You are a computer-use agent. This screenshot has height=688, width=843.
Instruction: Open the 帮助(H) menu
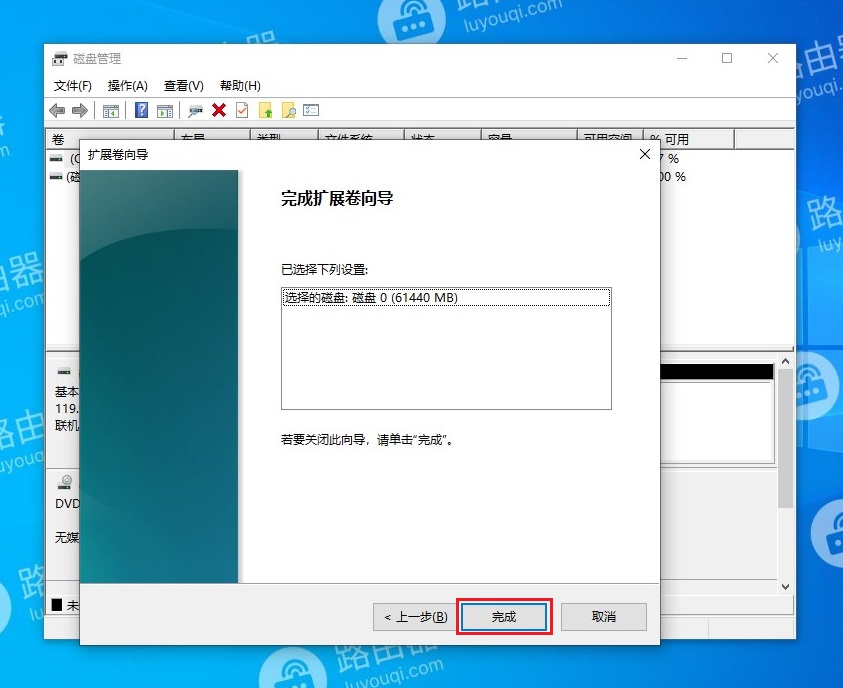[x=240, y=86]
